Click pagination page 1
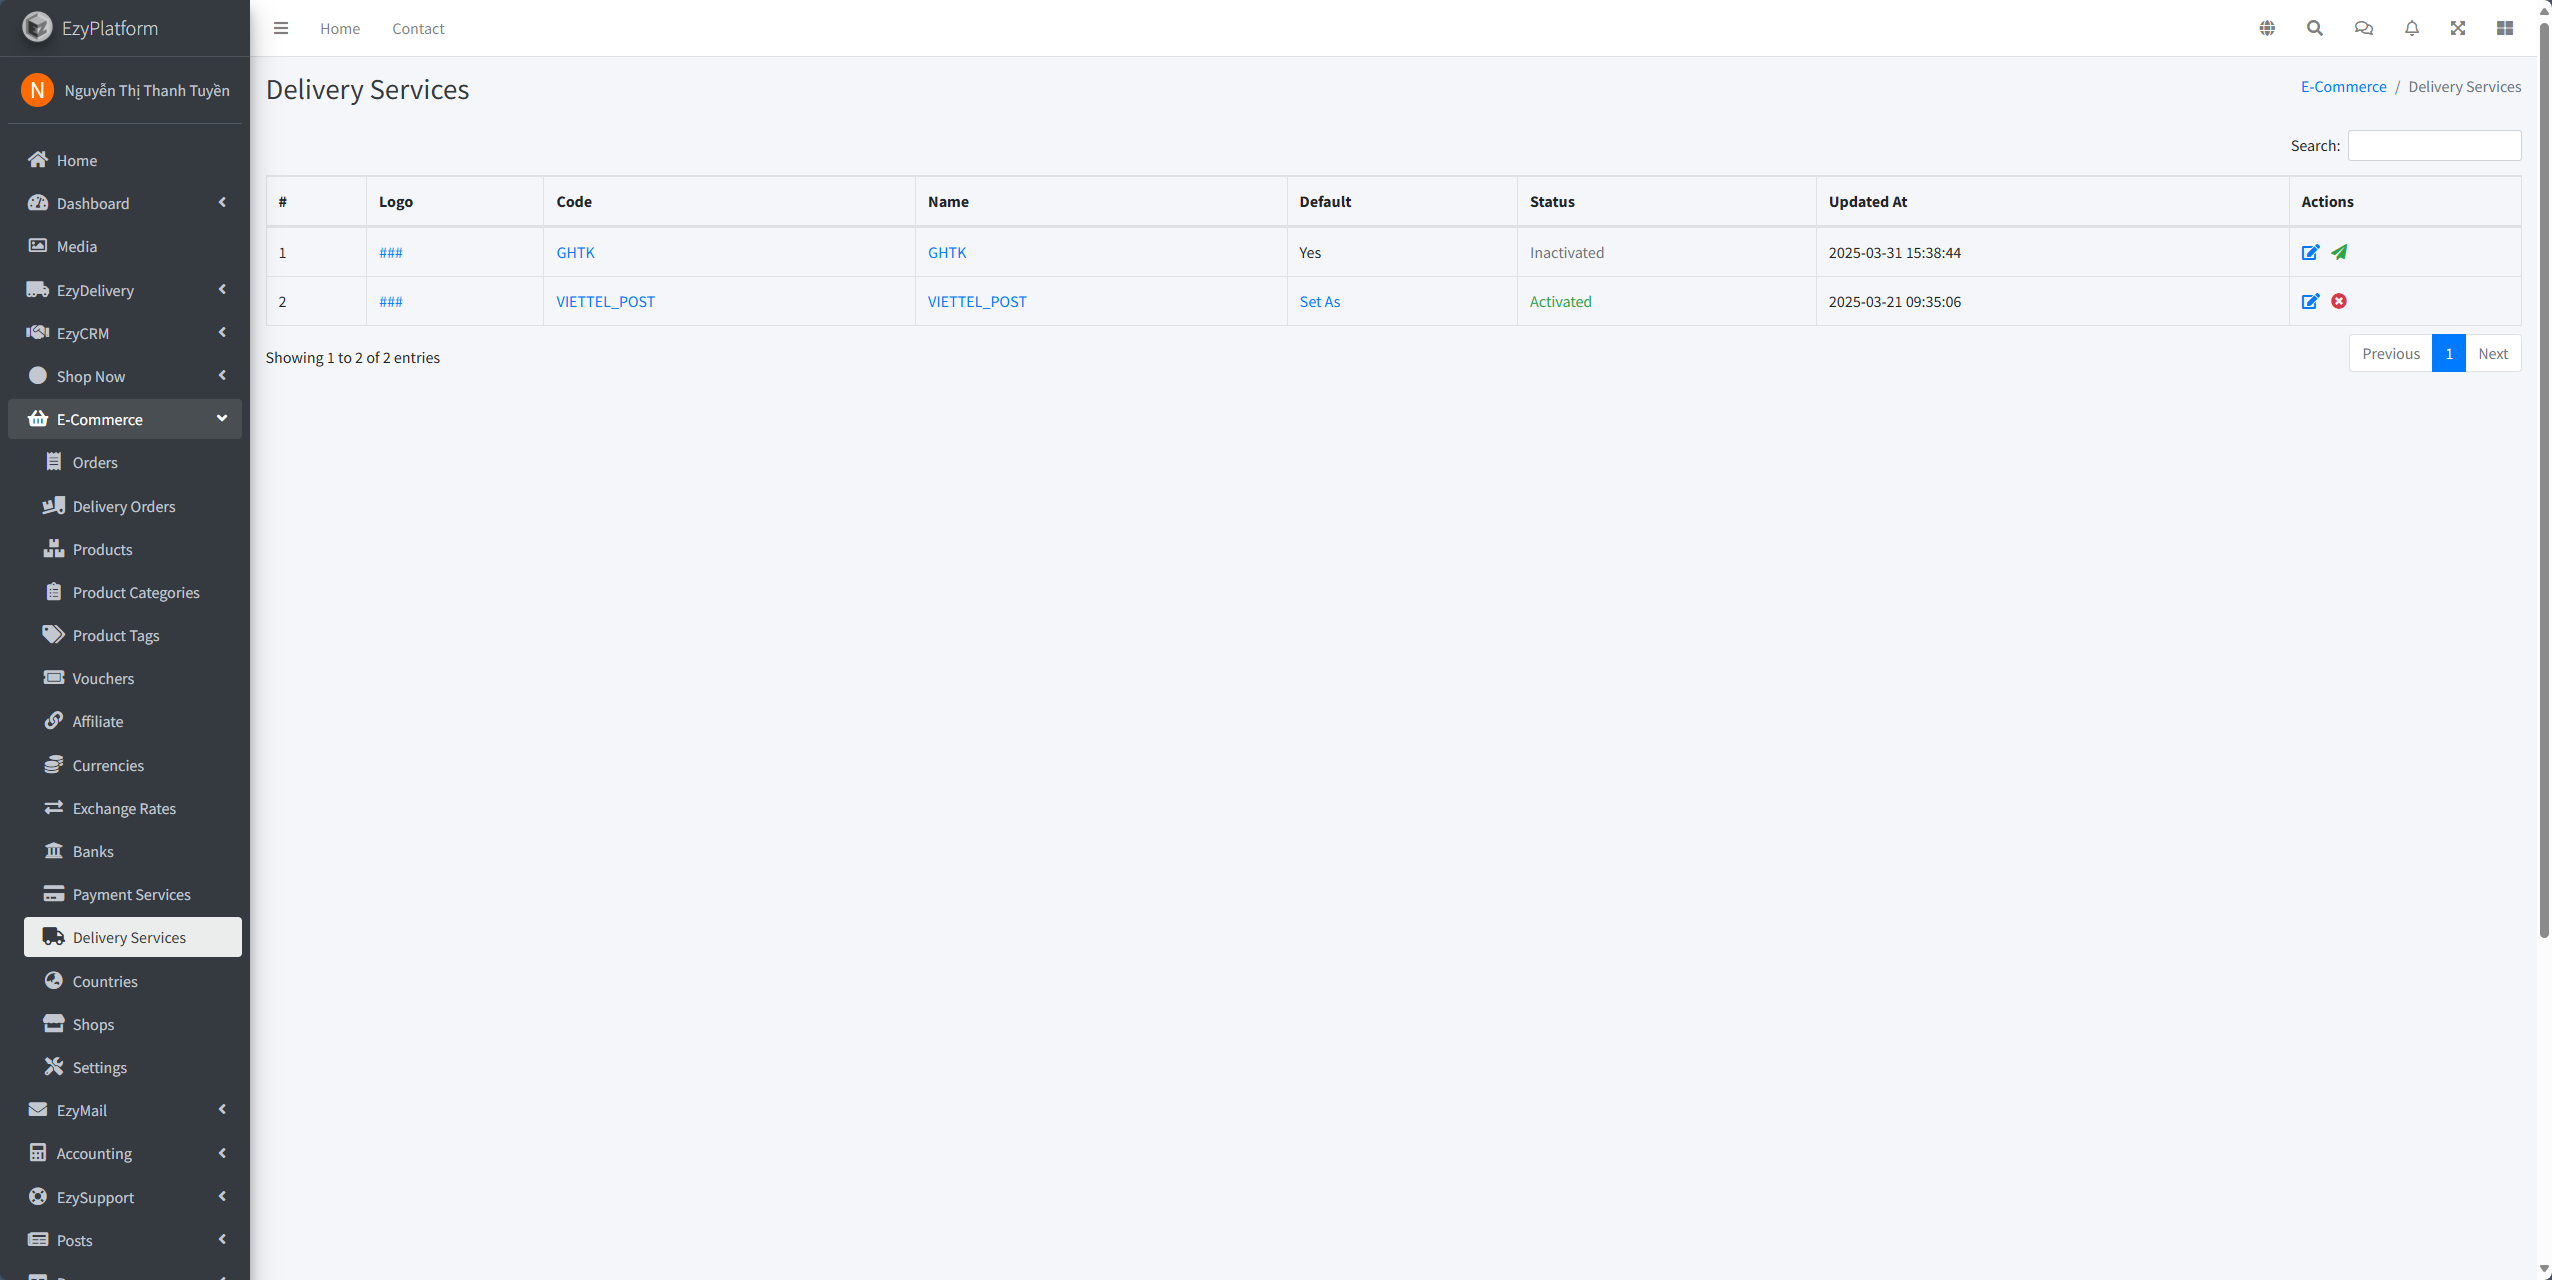The width and height of the screenshot is (2552, 1280). [x=2449, y=353]
